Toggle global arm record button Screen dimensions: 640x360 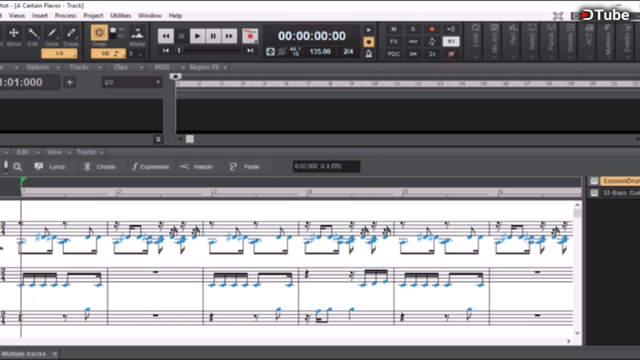click(x=432, y=29)
